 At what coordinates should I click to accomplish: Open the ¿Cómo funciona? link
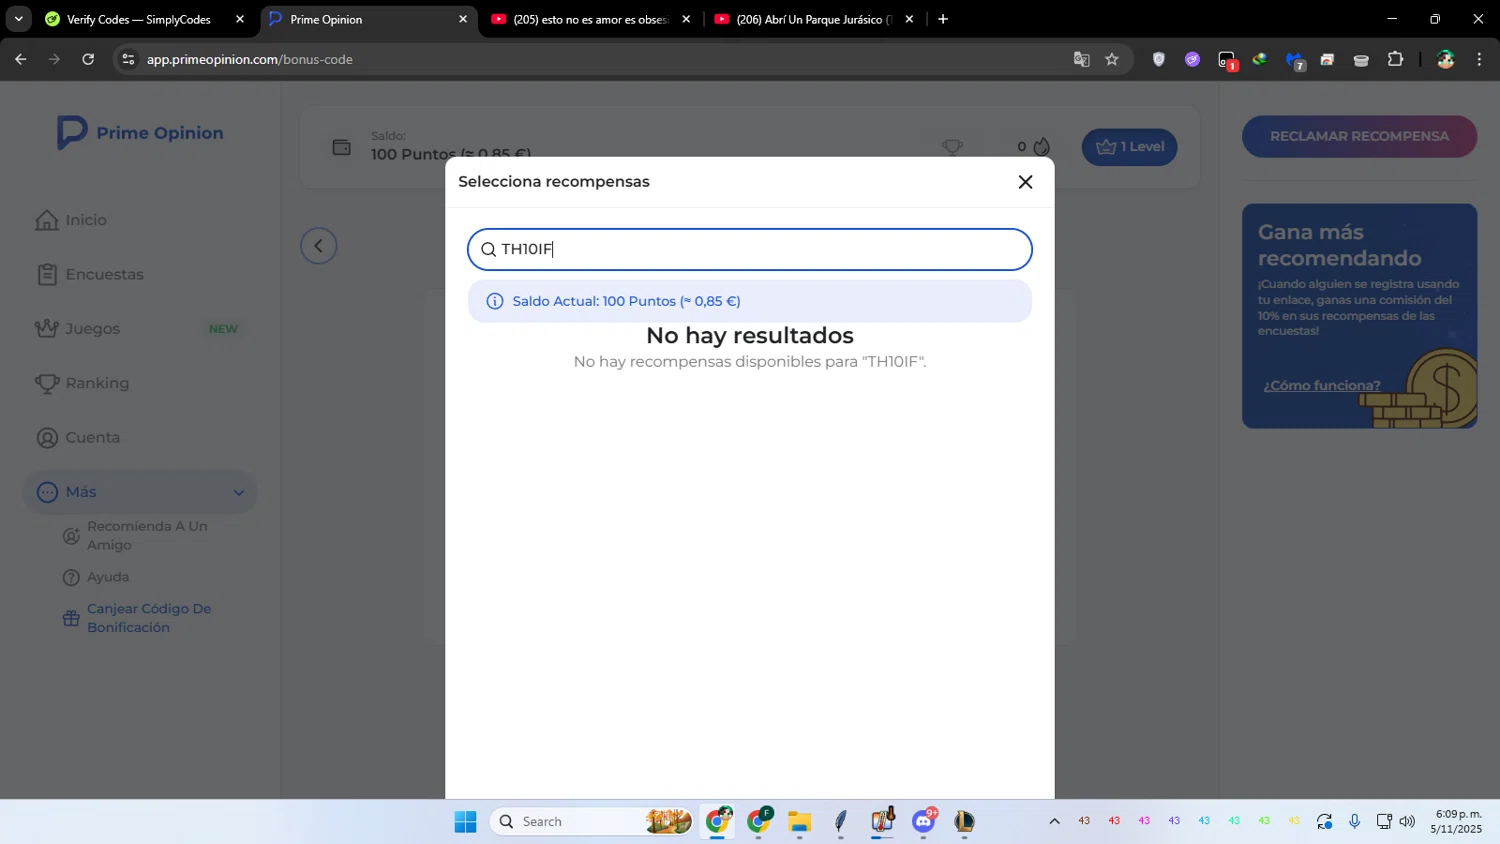[1321, 385]
